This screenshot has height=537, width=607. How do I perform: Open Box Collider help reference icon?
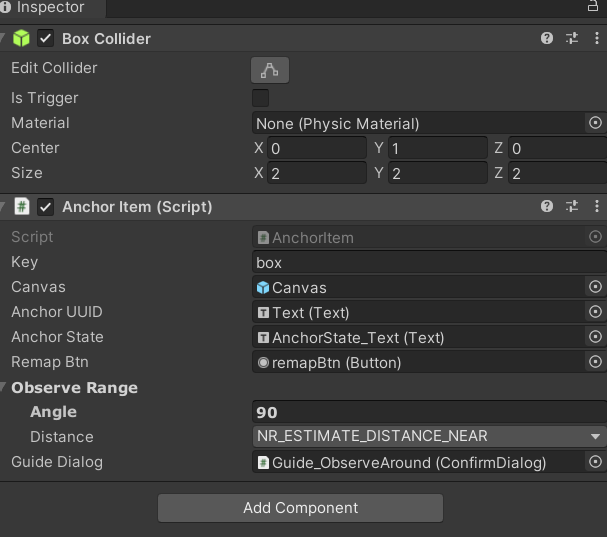(x=547, y=38)
